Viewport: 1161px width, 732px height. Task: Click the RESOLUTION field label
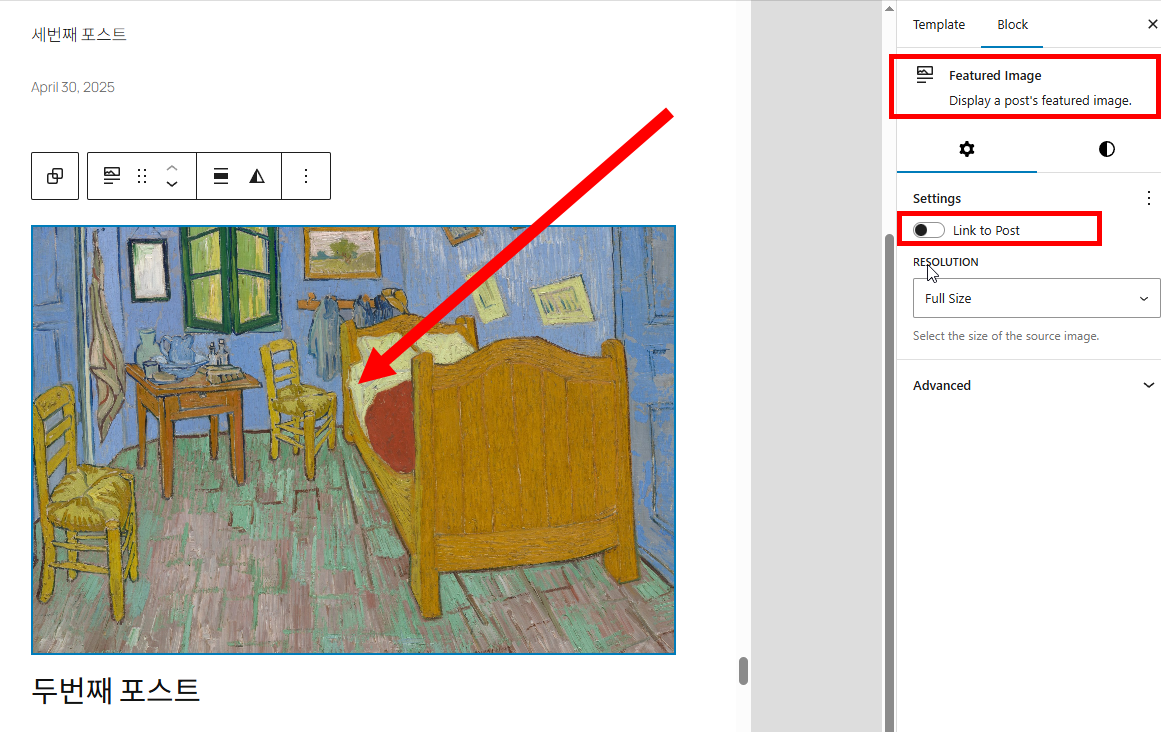point(946,262)
